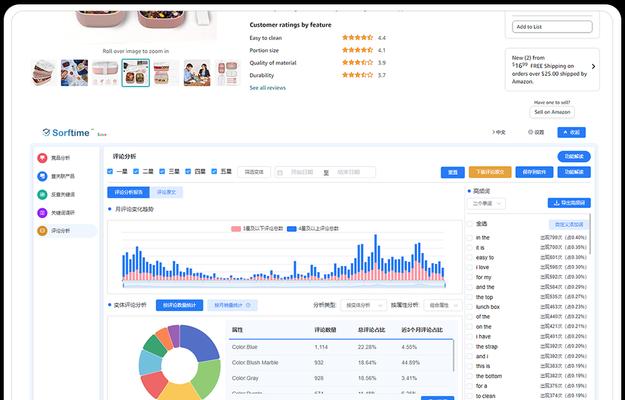Viewport: 625px width, 400px height.
Task: Tick the 'lunch box' keyword checkbox
Action: [470, 307]
